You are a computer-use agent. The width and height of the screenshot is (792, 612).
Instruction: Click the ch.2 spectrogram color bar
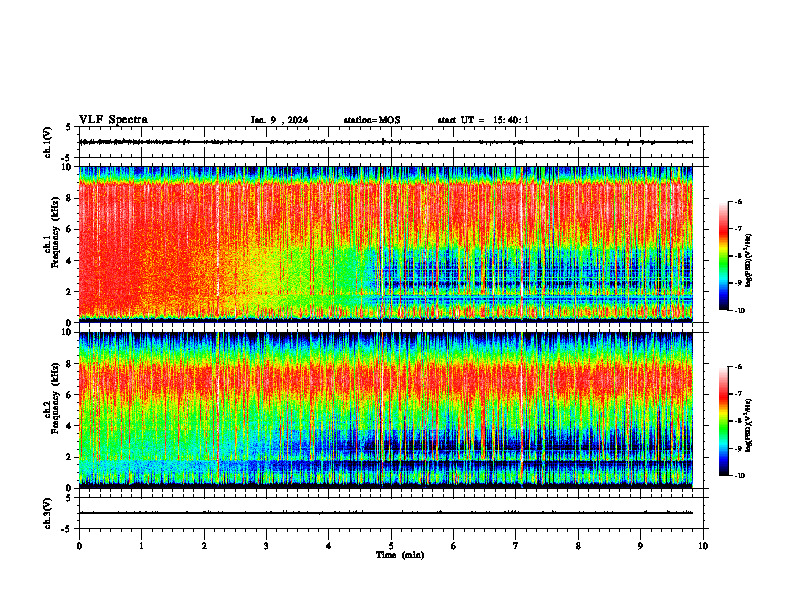[723, 421]
